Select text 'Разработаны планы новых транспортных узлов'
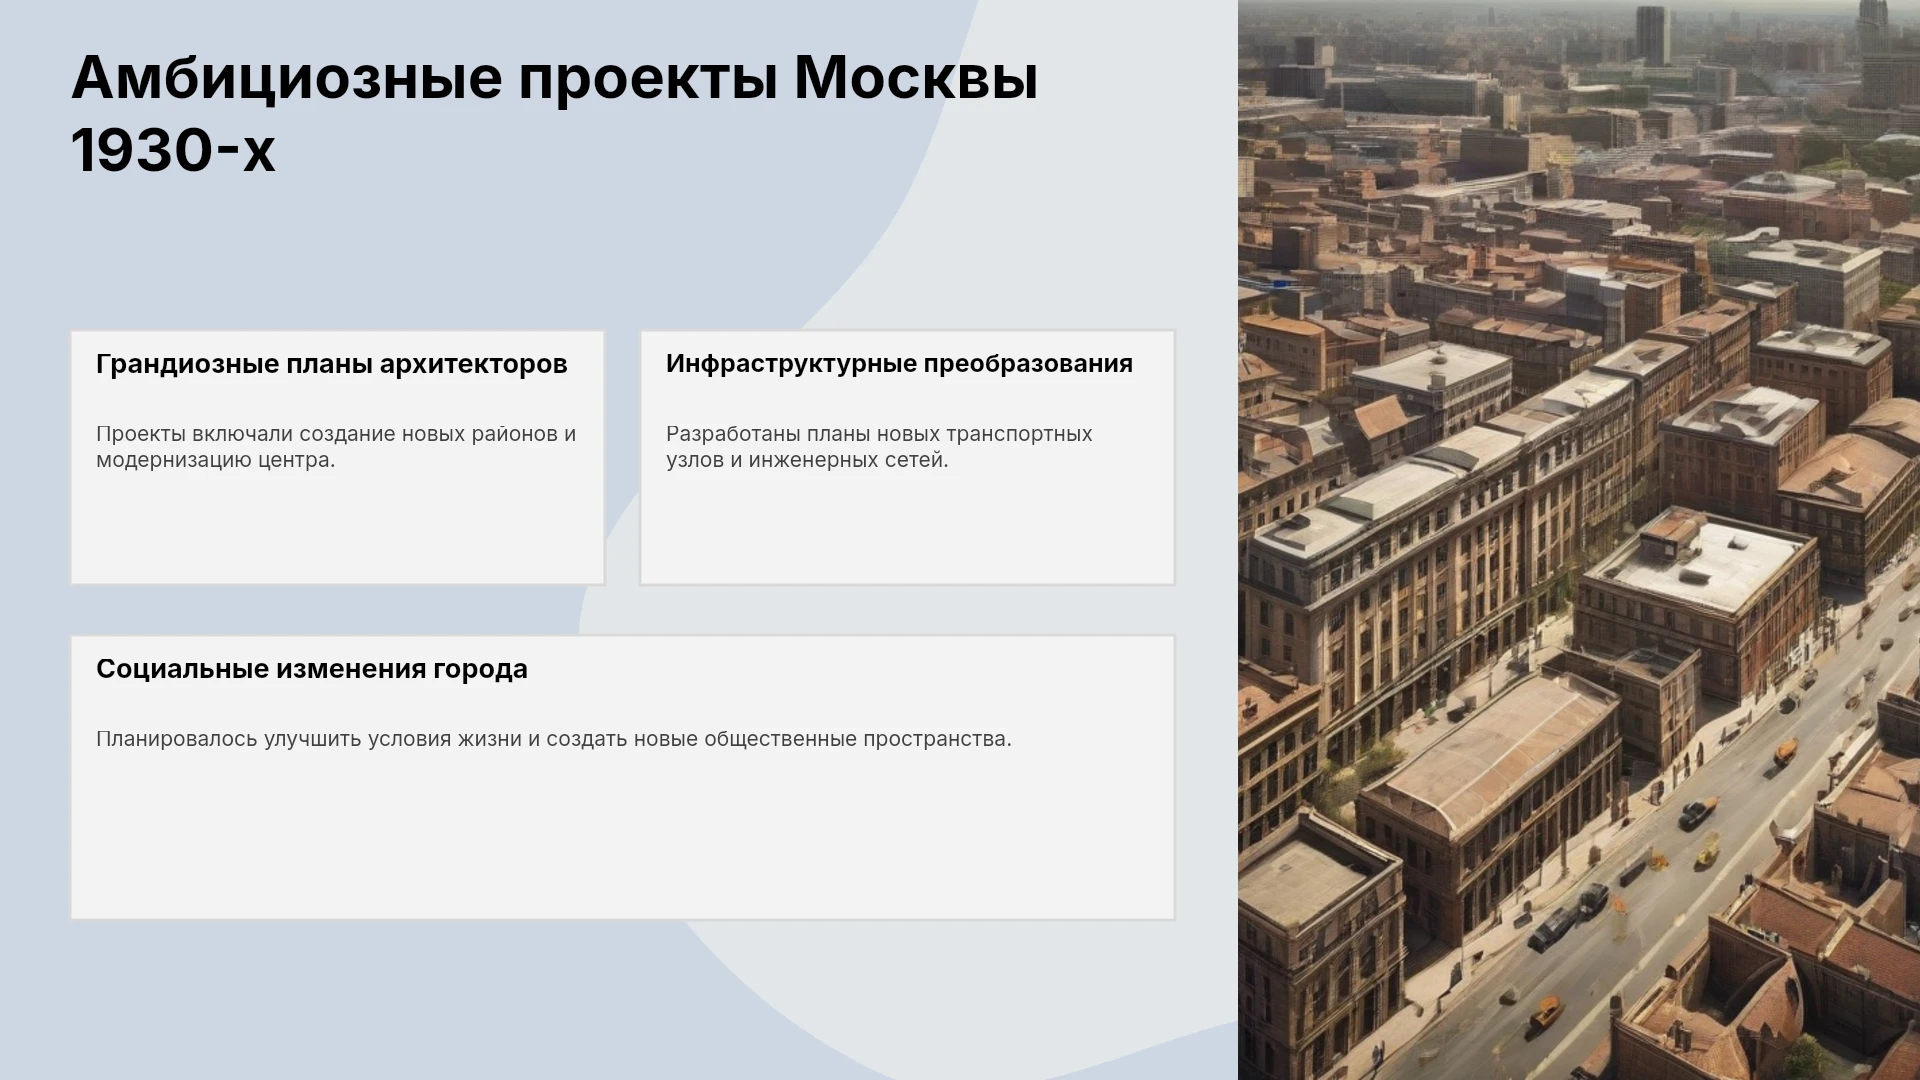 (x=879, y=447)
